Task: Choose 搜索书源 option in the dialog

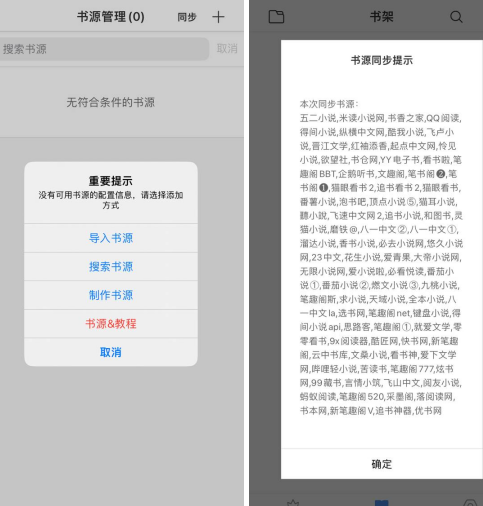Action: click(x=111, y=267)
